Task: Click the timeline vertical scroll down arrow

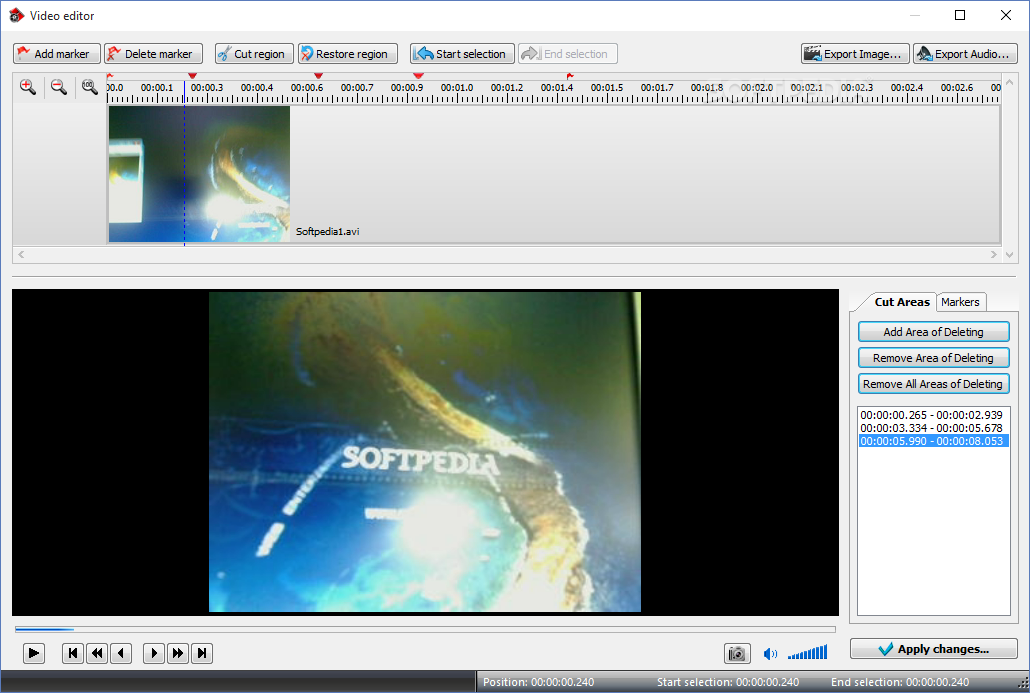Action: (1010, 255)
